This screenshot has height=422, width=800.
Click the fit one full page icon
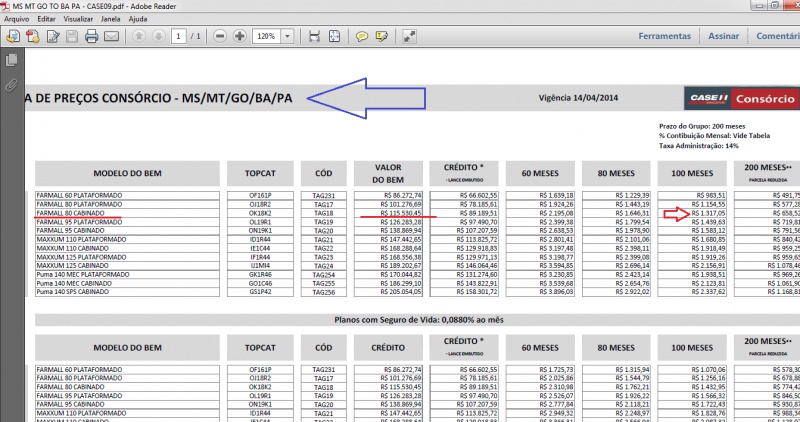coord(334,36)
